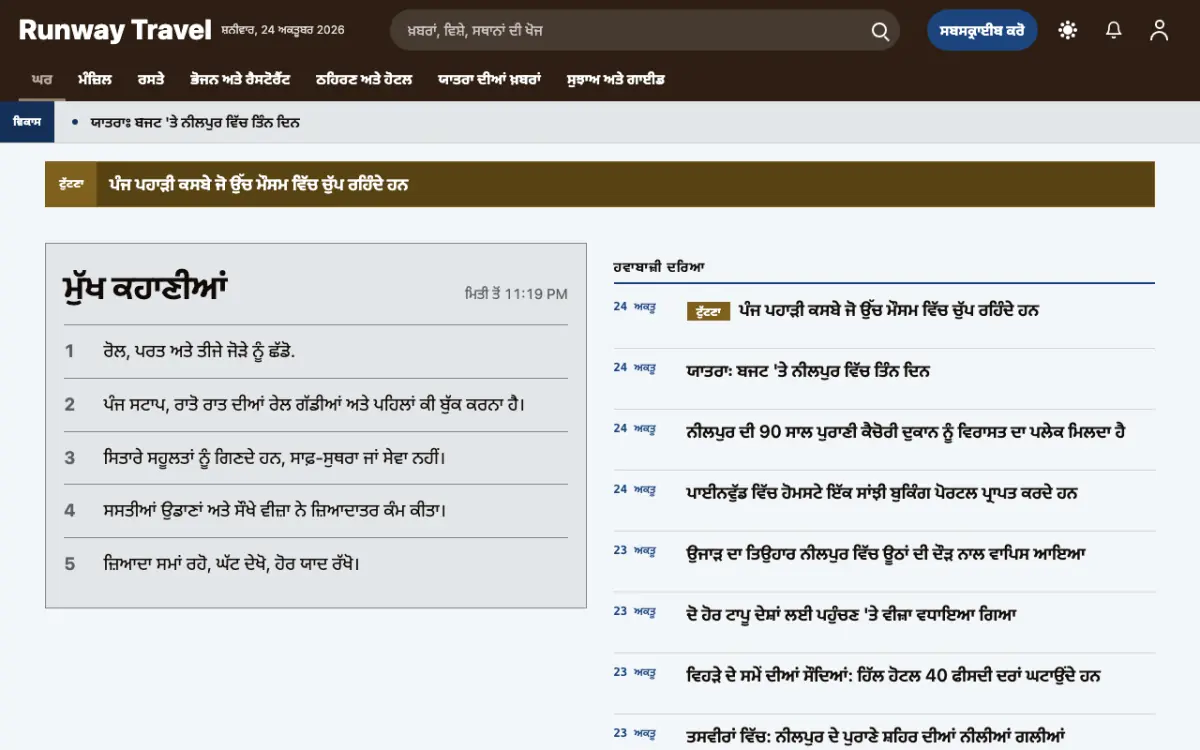
Task: Open the user account profile icon
Action: (1159, 30)
